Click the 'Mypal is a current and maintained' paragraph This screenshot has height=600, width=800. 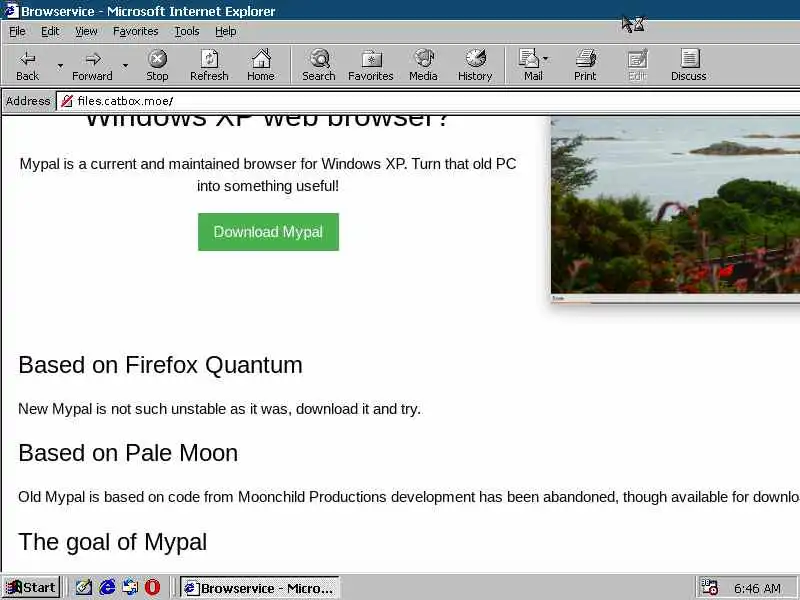coord(268,174)
